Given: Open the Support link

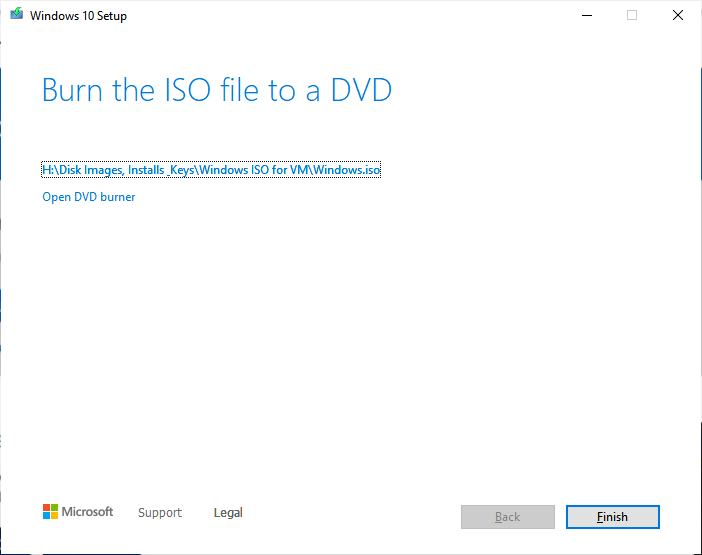Looking at the screenshot, I should tap(160, 513).
